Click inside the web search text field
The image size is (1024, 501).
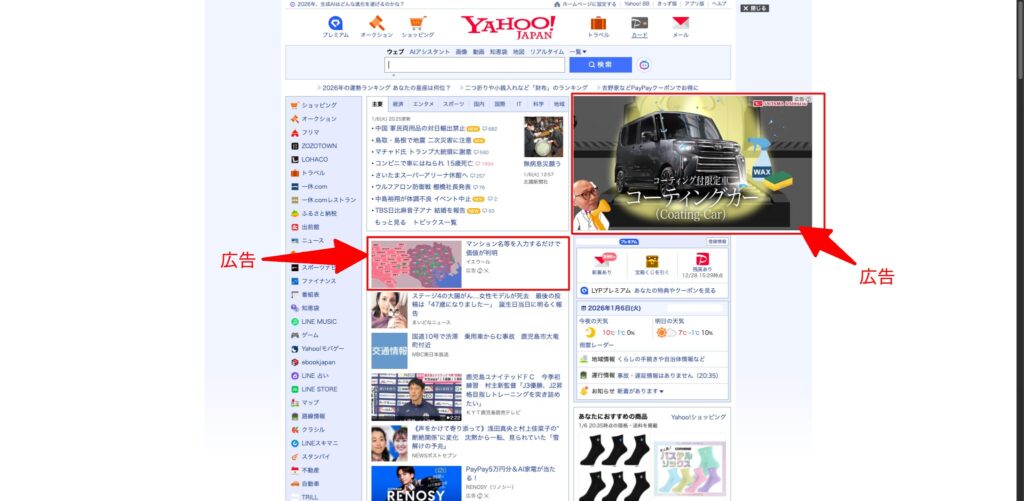point(474,65)
